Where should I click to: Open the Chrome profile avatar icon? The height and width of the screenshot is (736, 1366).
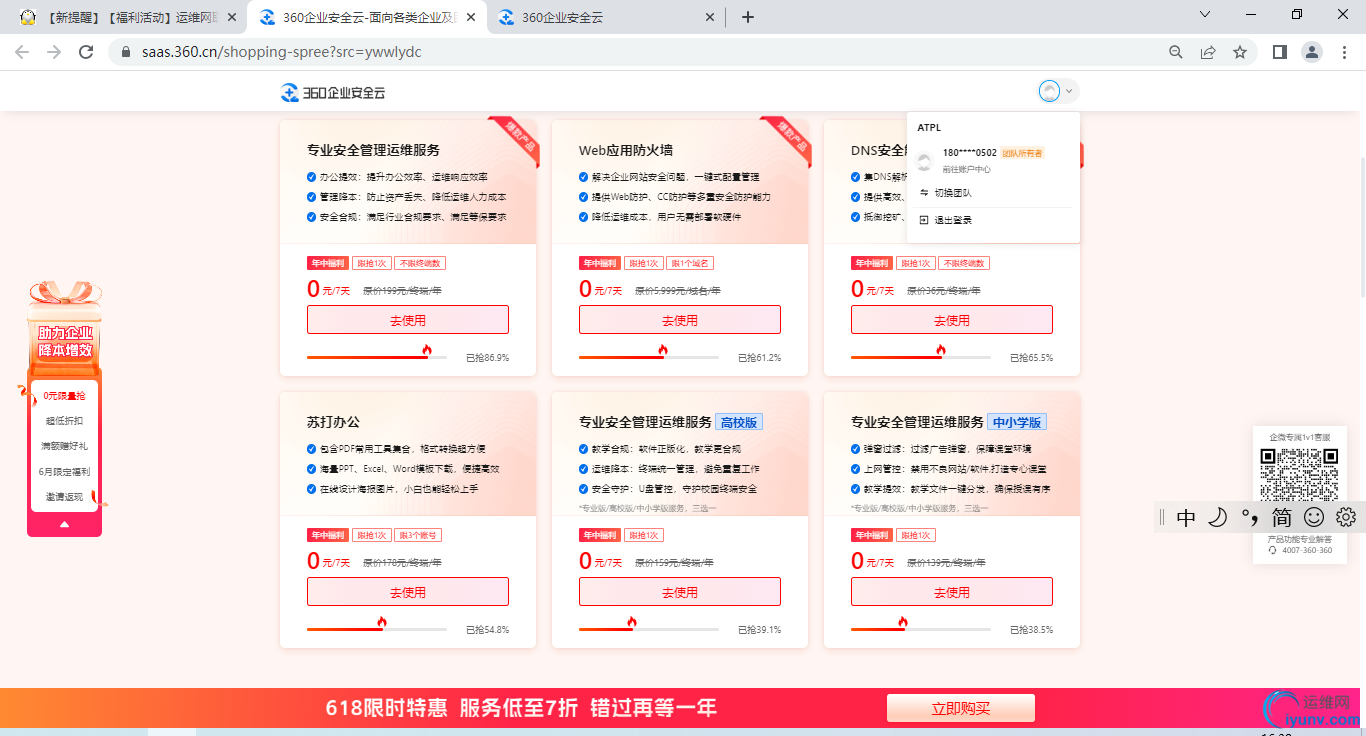pyautogui.click(x=1311, y=52)
